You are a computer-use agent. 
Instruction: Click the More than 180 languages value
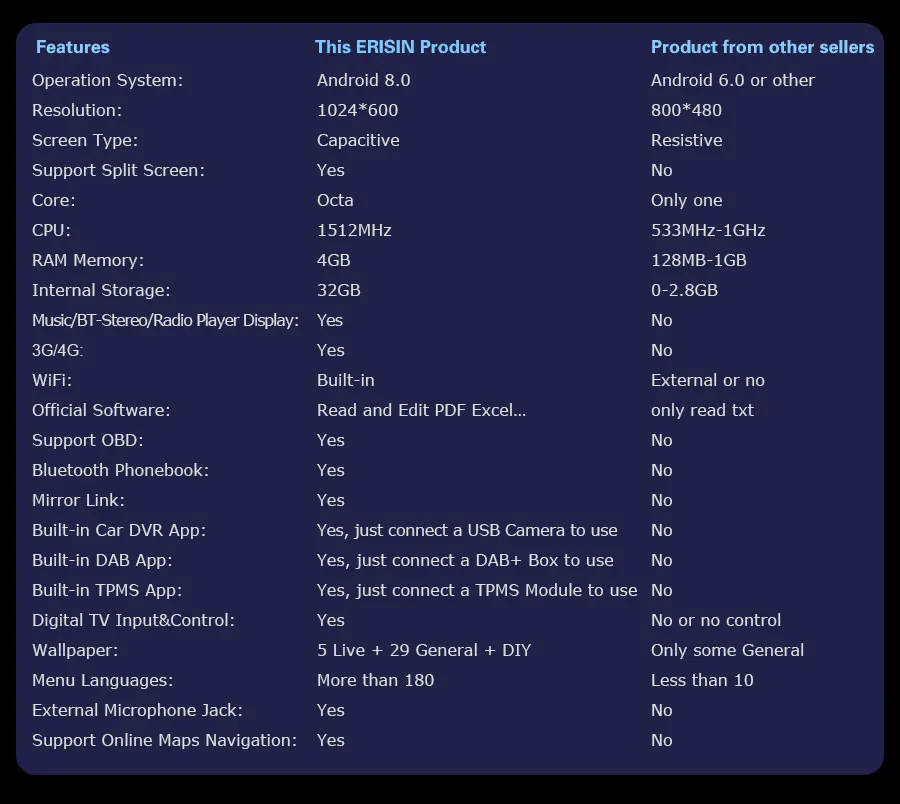[x=375, y=680]
